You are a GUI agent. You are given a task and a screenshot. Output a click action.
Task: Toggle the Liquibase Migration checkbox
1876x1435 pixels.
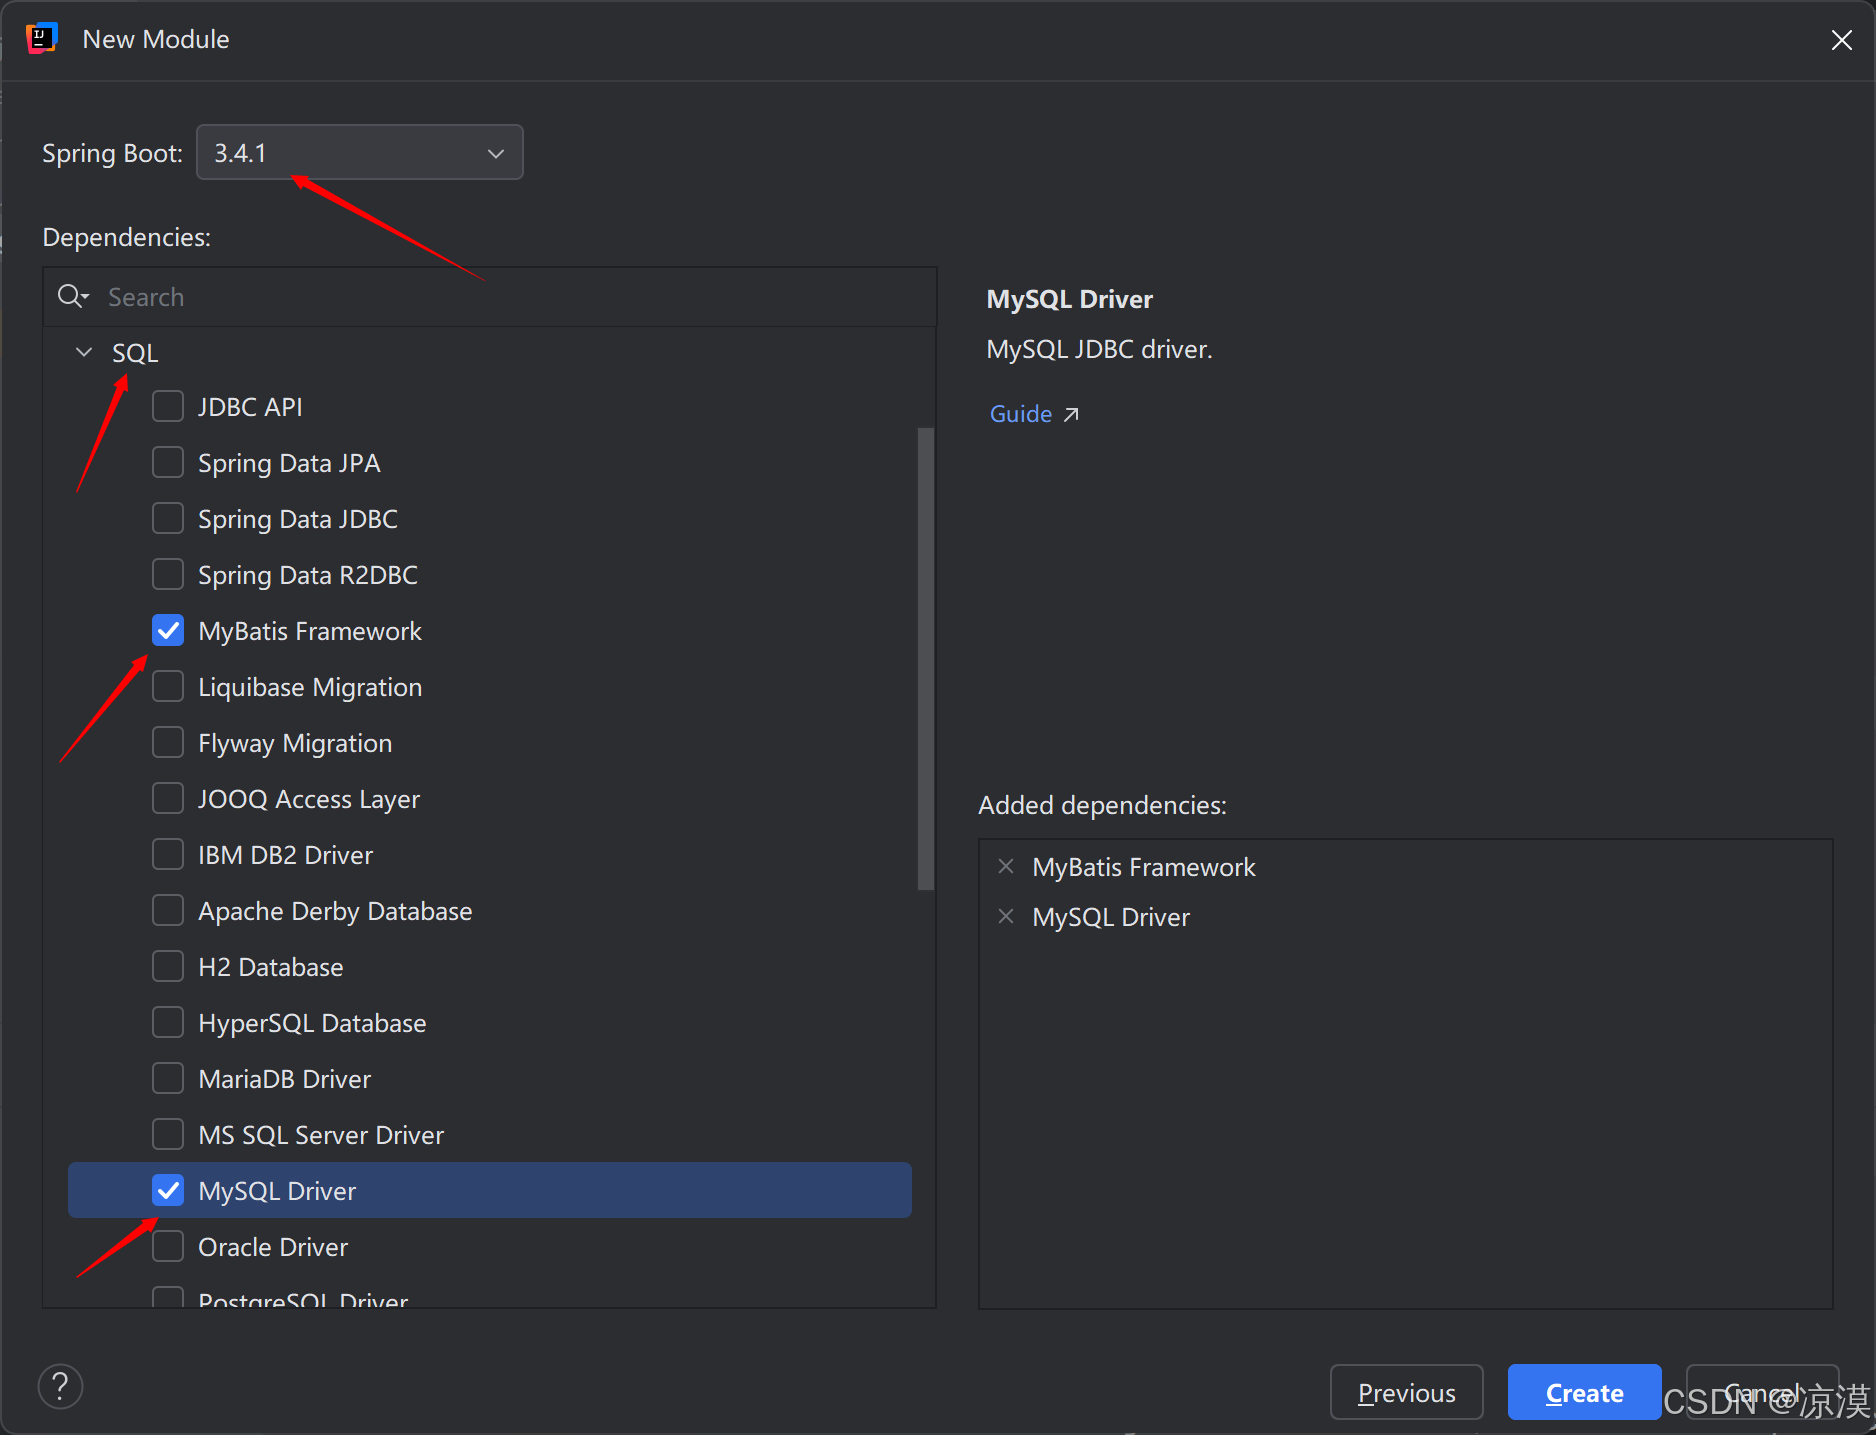168,686
